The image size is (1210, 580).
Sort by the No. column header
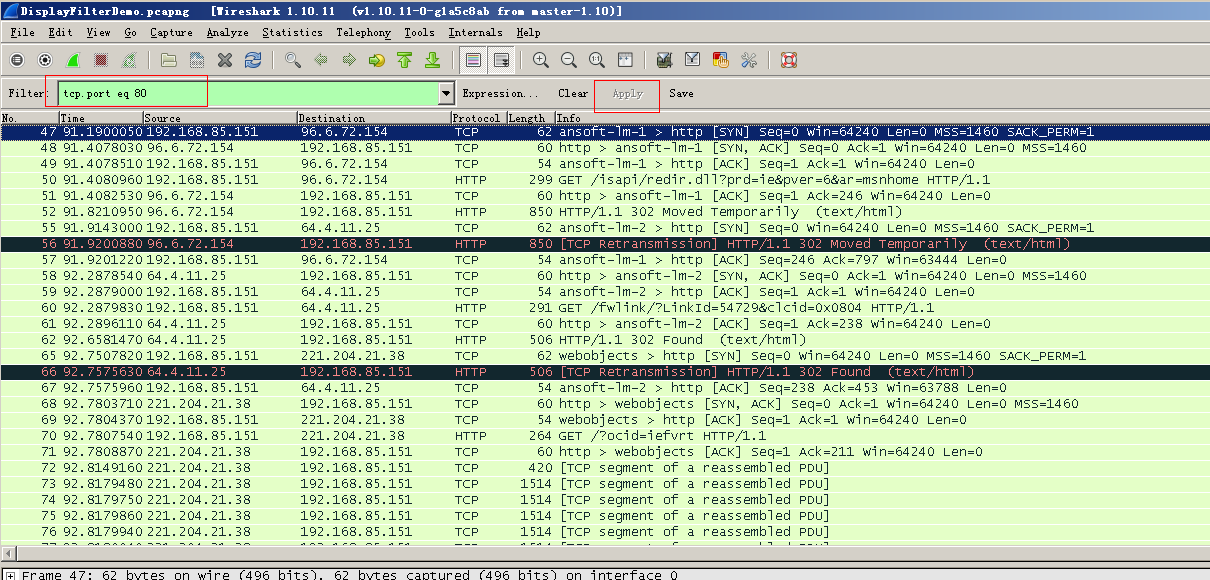(29, 118)
